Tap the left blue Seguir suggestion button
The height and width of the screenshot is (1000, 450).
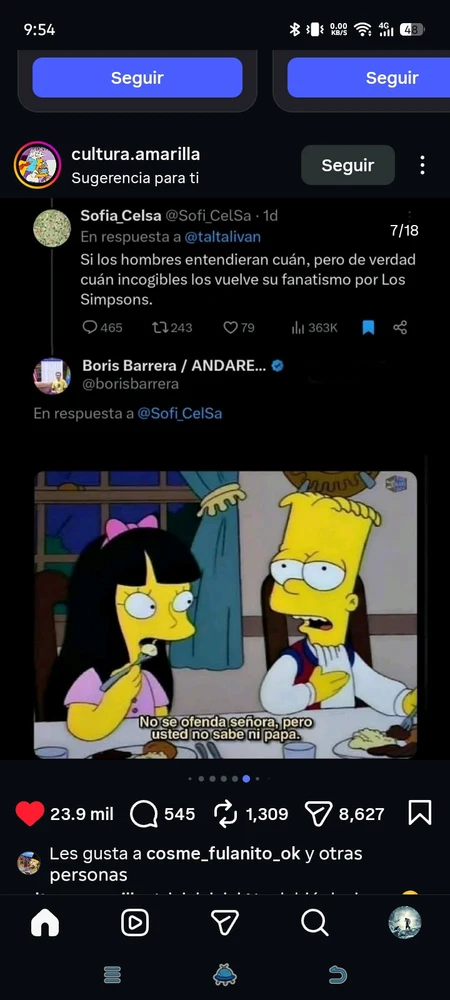(x=137, y=78)
